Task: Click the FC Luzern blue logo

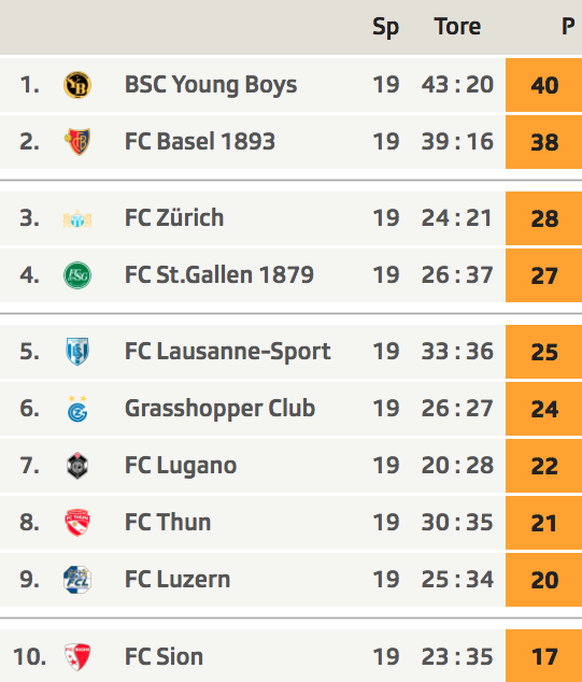Action: (x=77, y=580)
